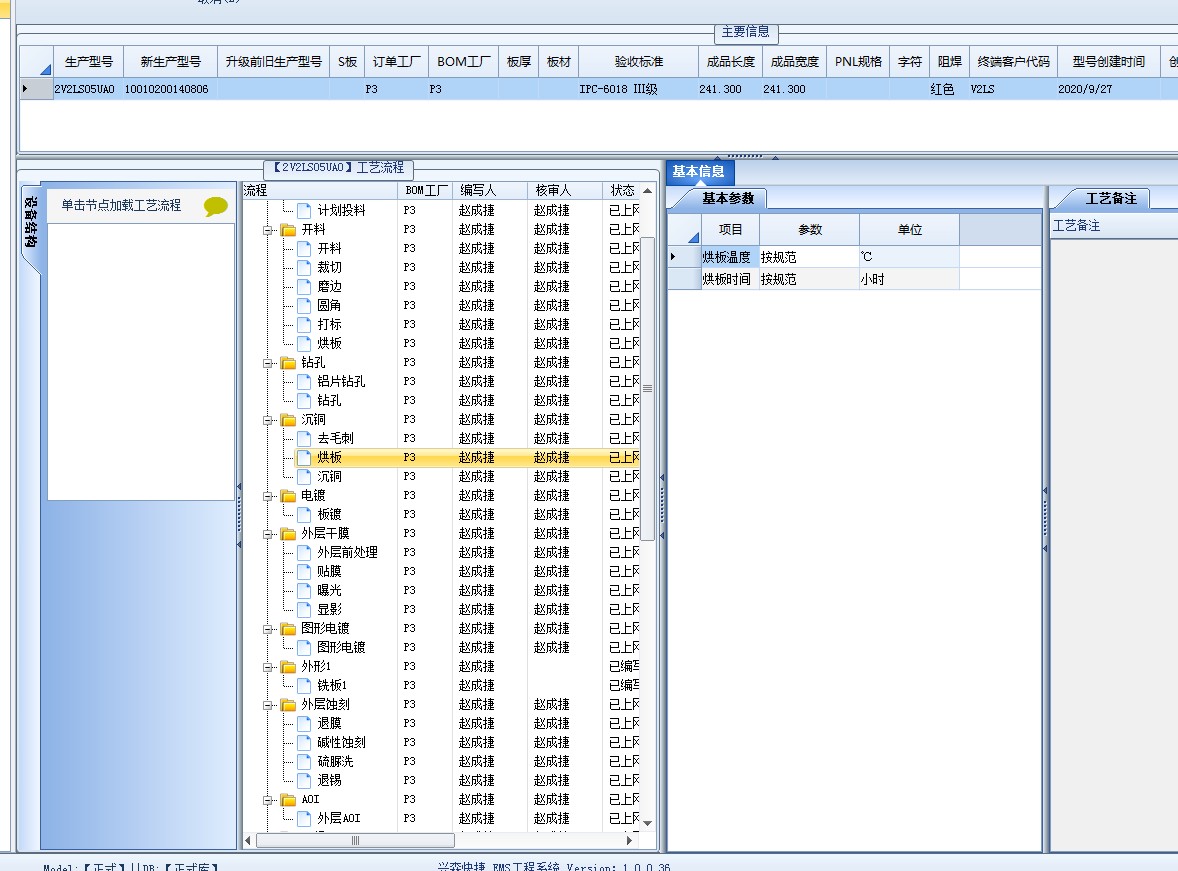Switch to the 基本信息 tab

coord(698,171)
